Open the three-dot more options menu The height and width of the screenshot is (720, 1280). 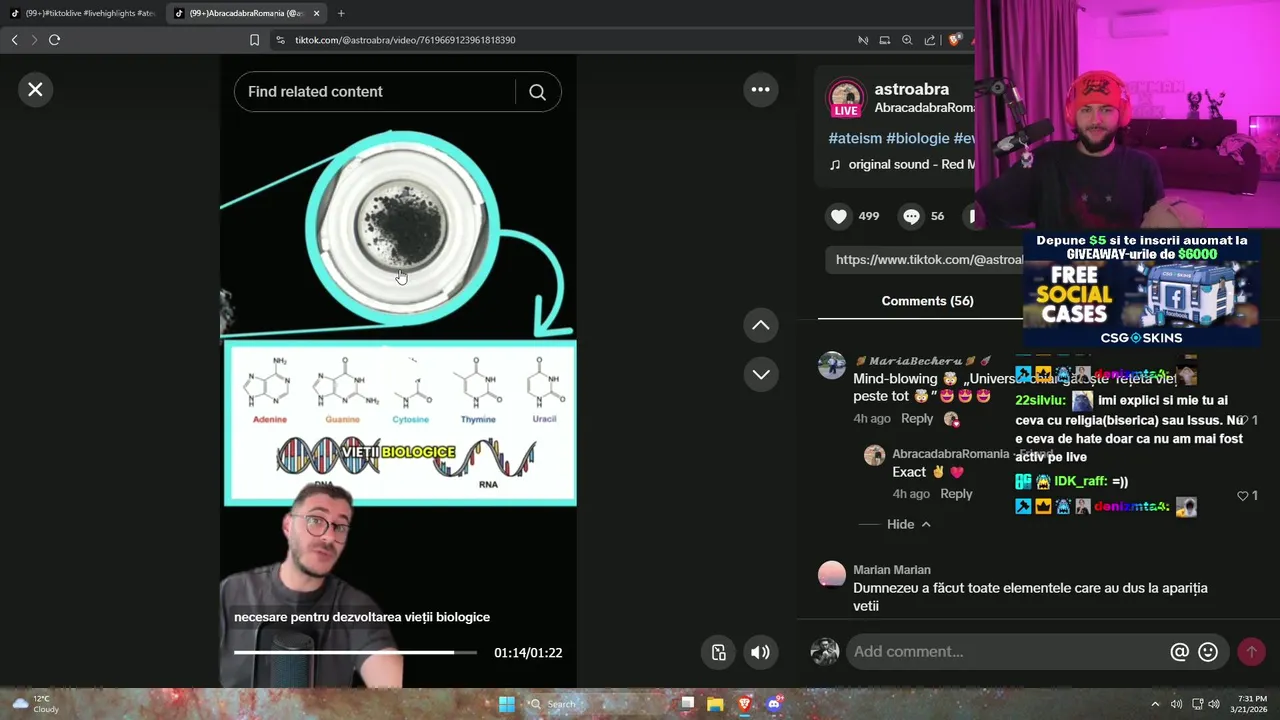coord(761,90)
